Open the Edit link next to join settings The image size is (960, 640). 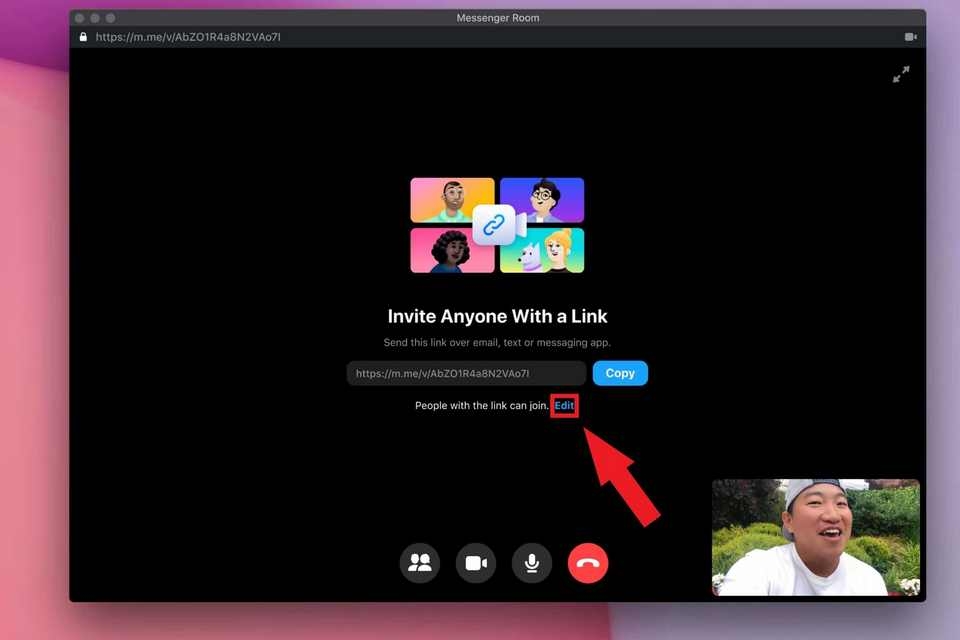coord(564,405)
